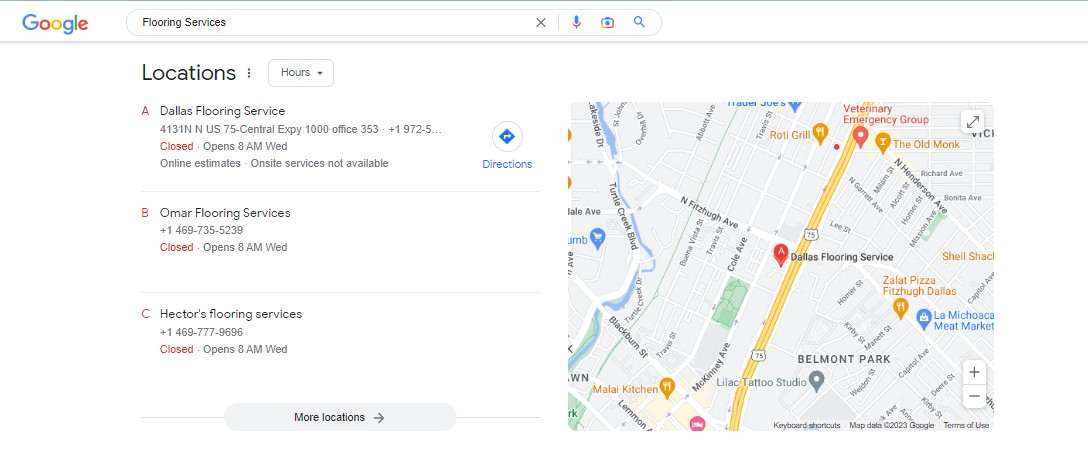Zoom in on the map
The image size is (1088, 462).
click(x=974, y=372)
